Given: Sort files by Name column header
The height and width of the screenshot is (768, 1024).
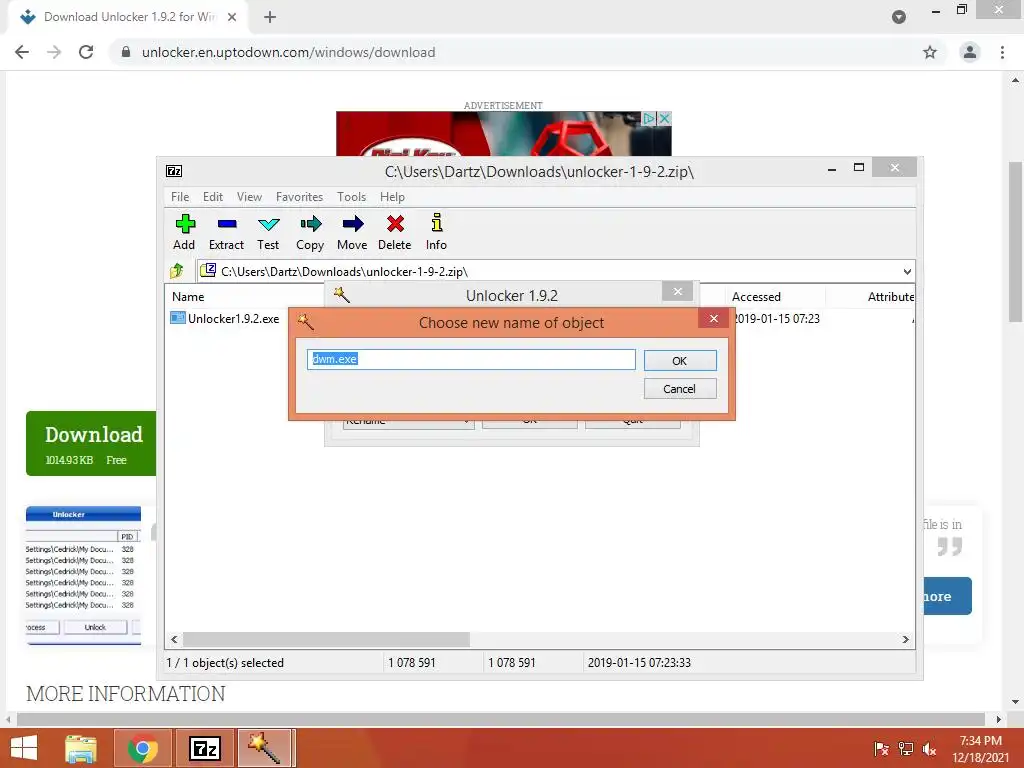Looking at the screenshot, I should pyautogui.click(x=188, y=296).
